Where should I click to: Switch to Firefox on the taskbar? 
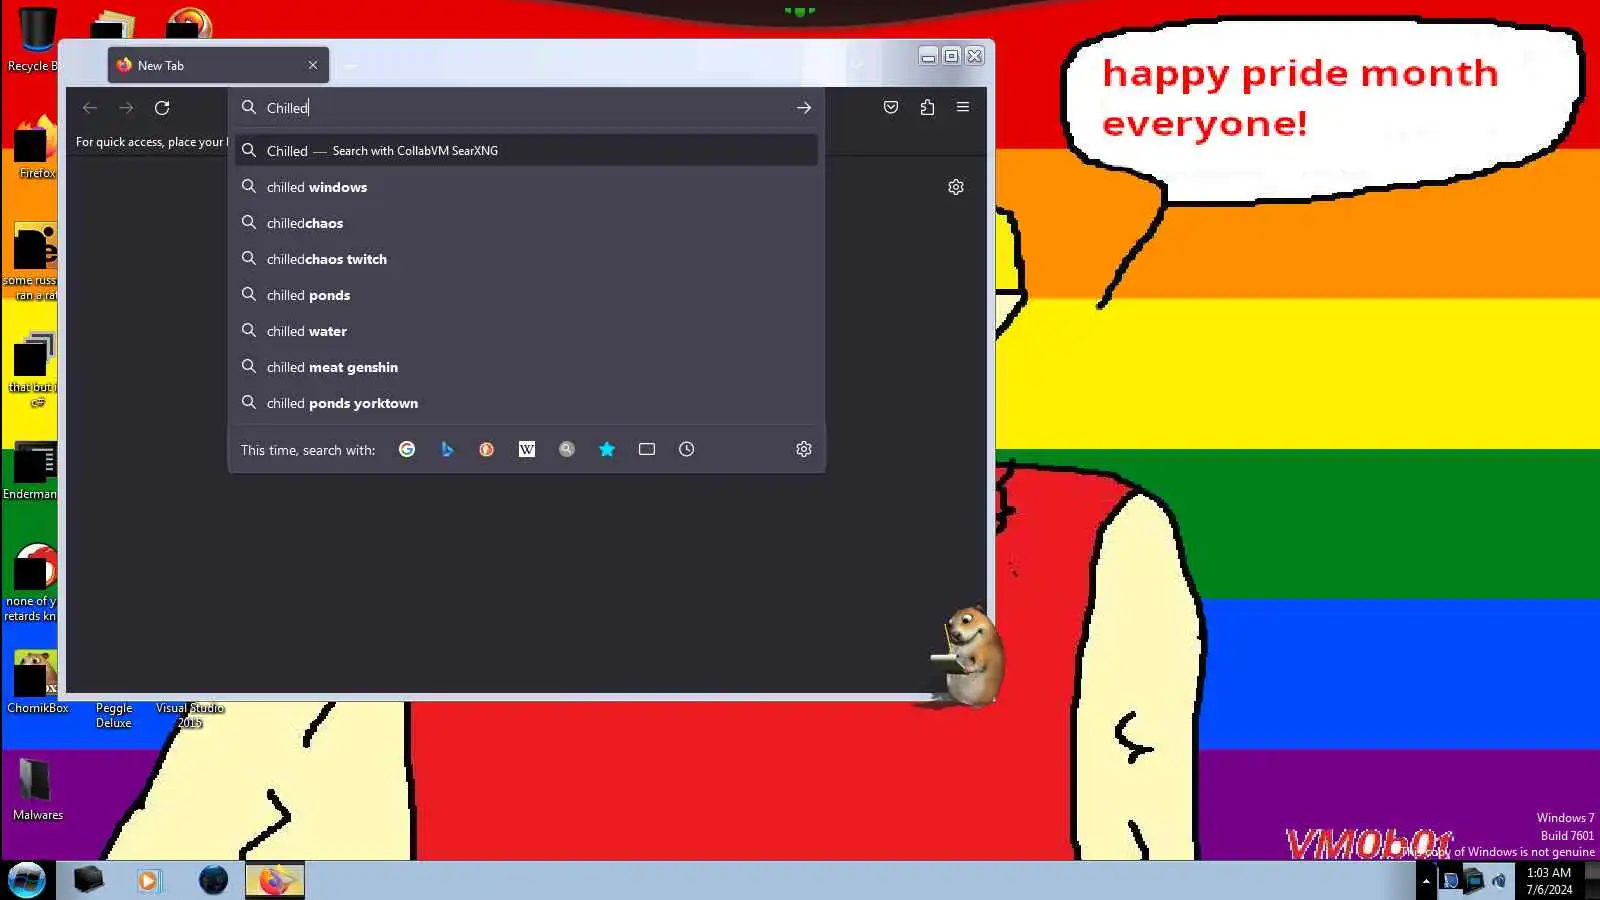click(275, 880)
